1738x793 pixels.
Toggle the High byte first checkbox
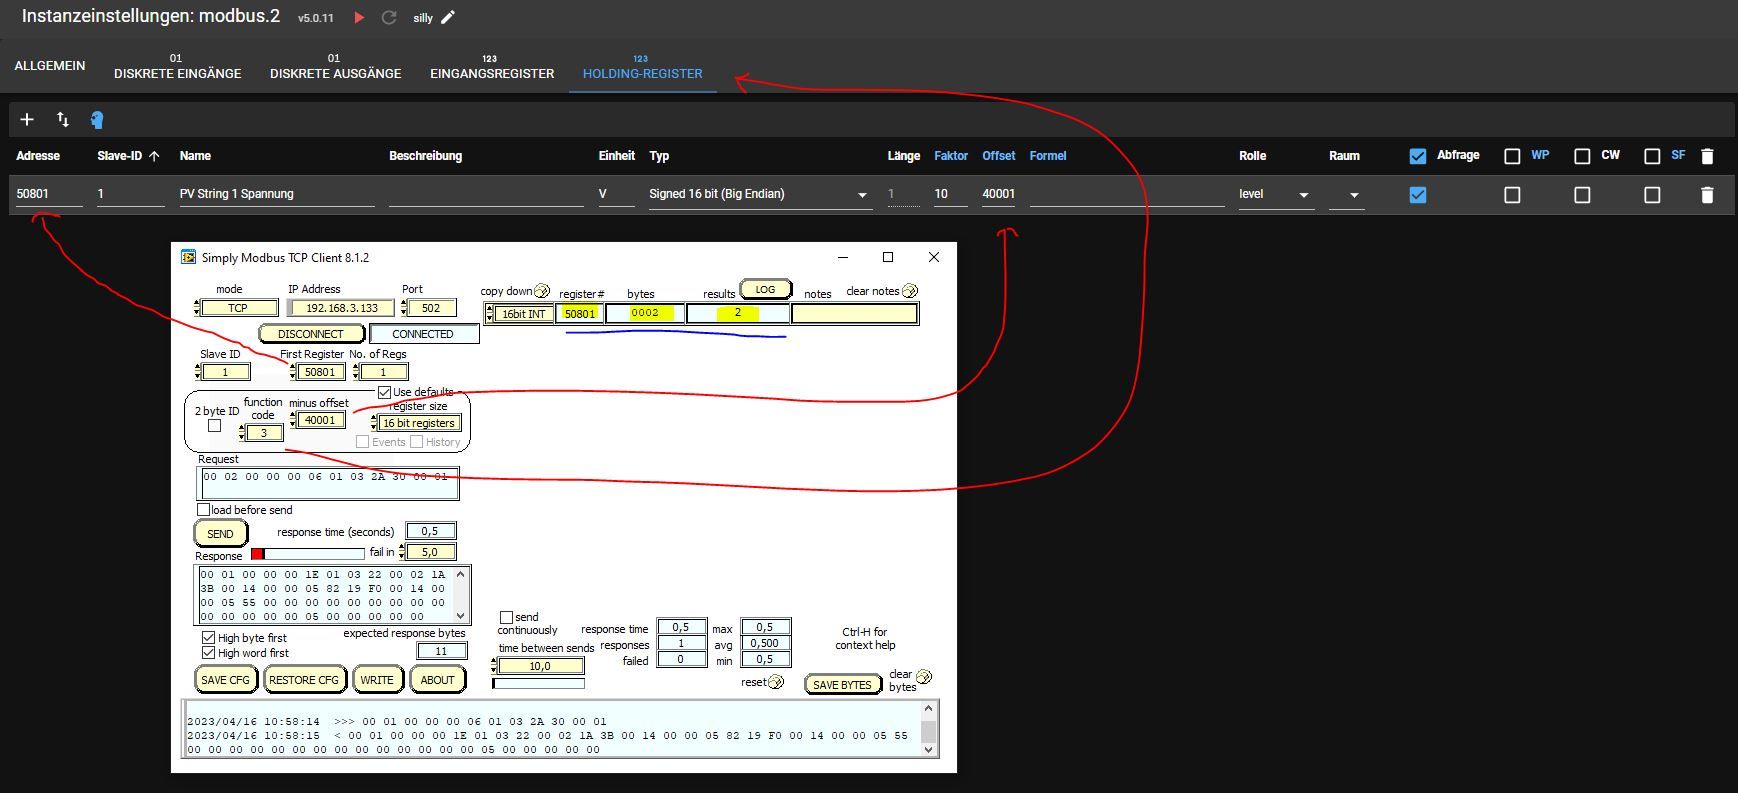pos(208,638)
